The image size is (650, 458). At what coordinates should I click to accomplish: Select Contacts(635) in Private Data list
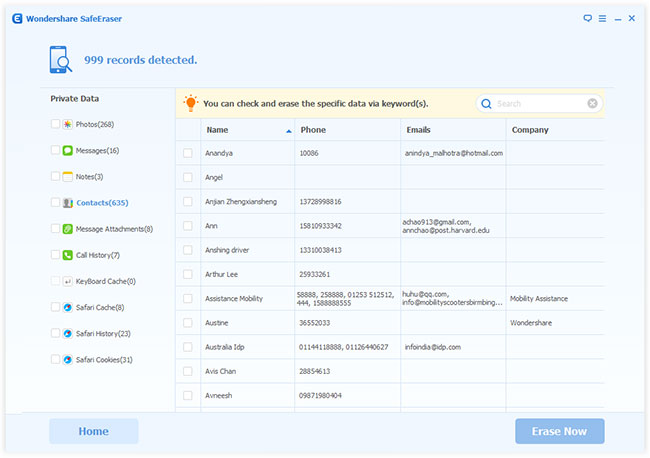[x=102, y=203]
